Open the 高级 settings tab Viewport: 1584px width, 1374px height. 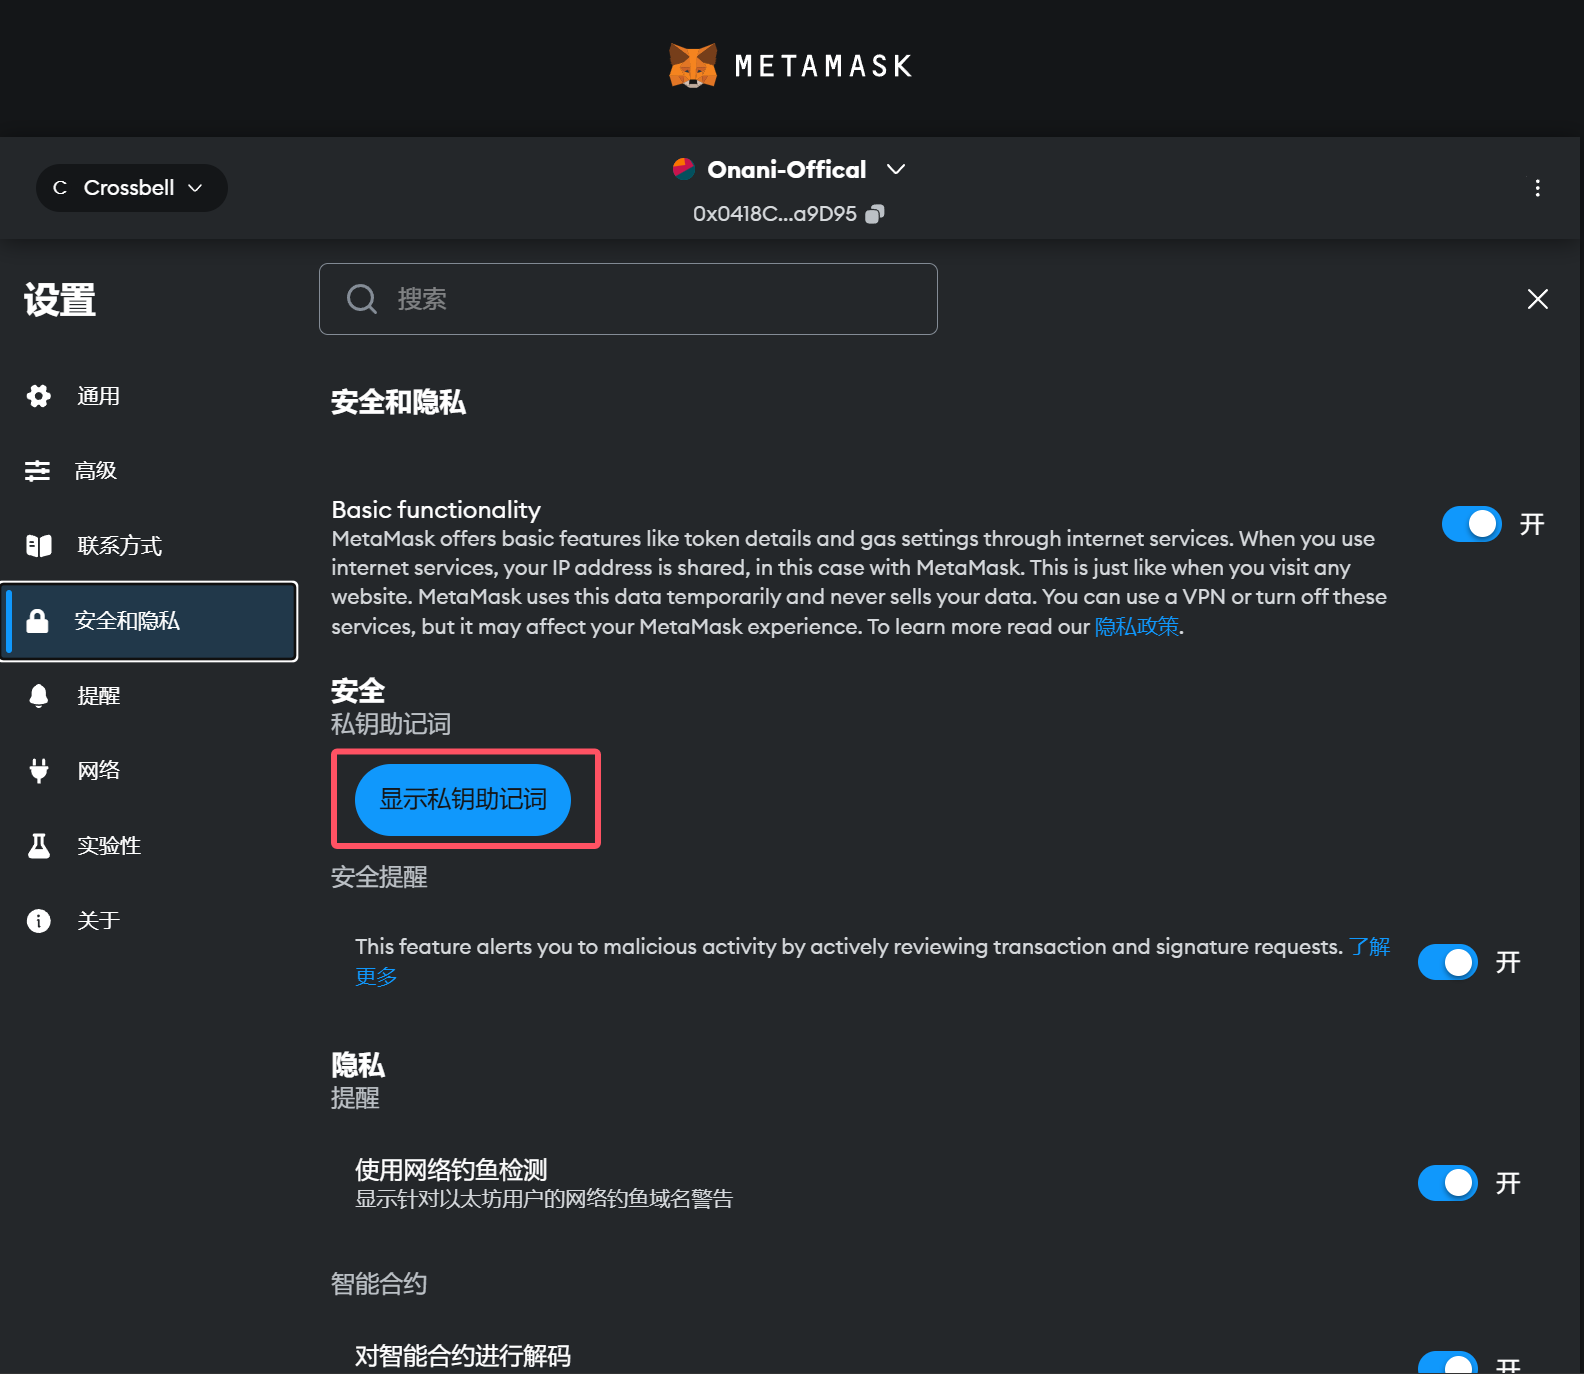[x=150, y=471]
